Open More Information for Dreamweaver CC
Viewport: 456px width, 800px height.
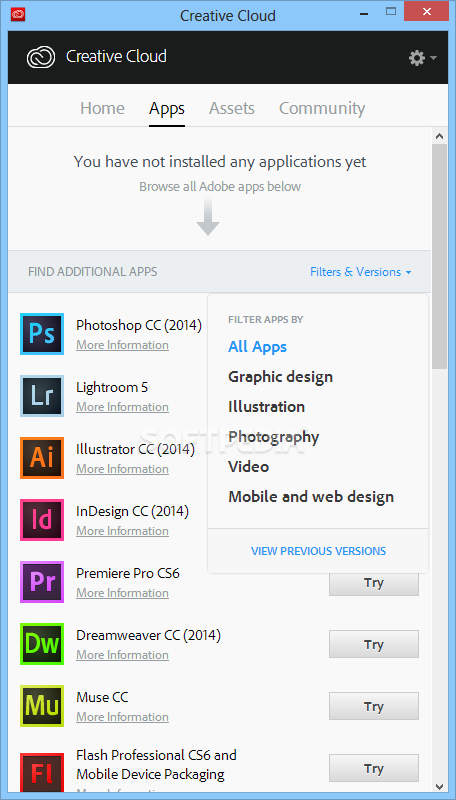point(122,655)
